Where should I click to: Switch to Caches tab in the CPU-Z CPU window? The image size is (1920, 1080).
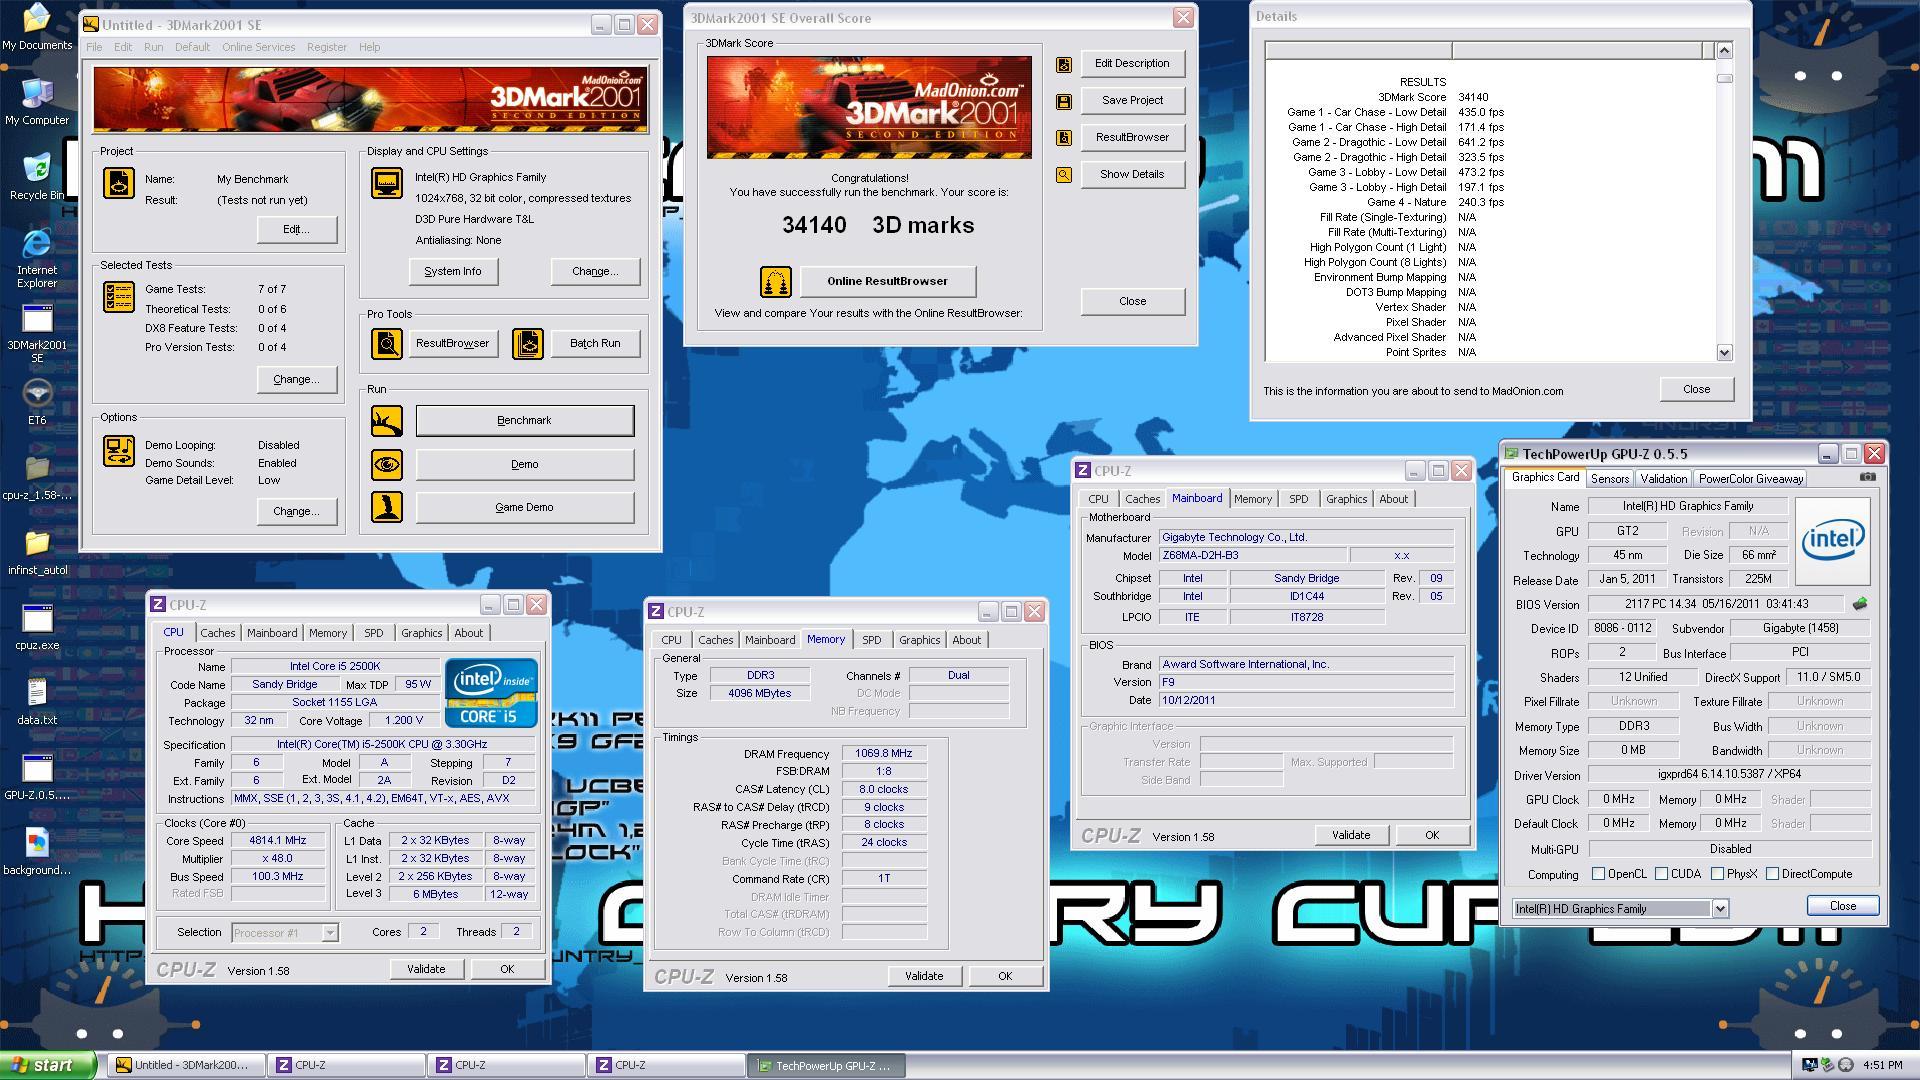coord(217,633)
